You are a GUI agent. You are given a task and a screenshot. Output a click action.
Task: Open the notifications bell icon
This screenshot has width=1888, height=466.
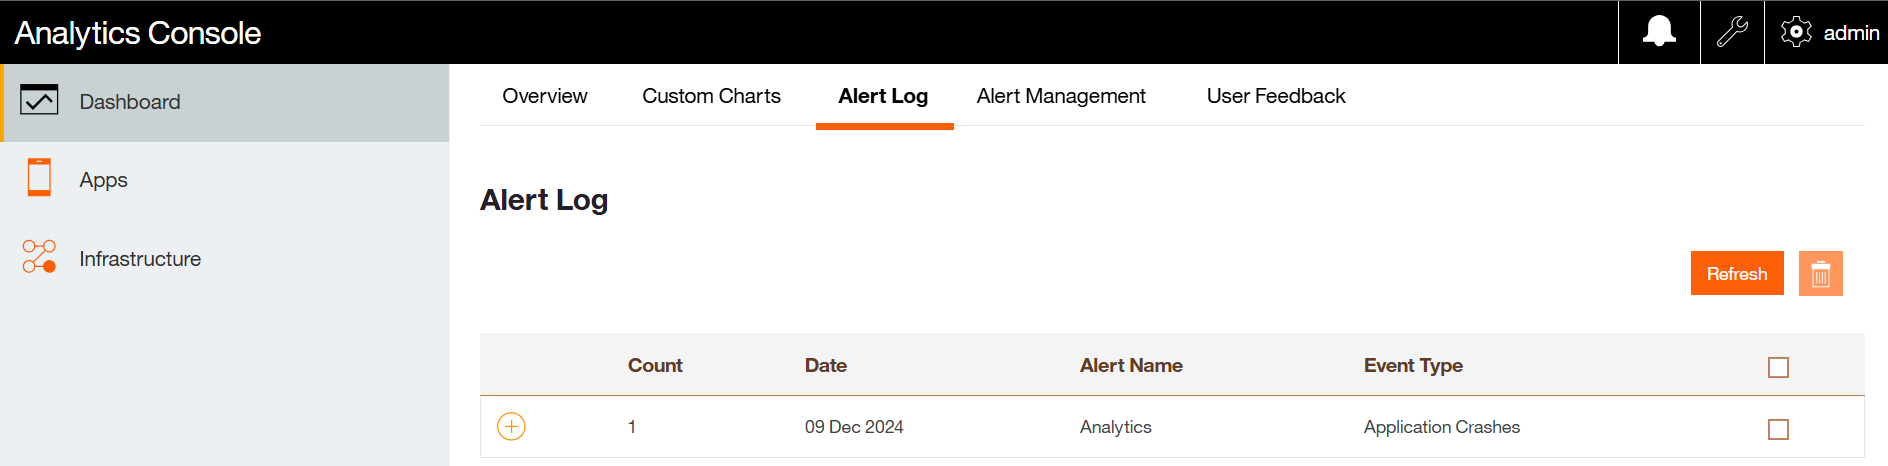[x=1659, y=32]
